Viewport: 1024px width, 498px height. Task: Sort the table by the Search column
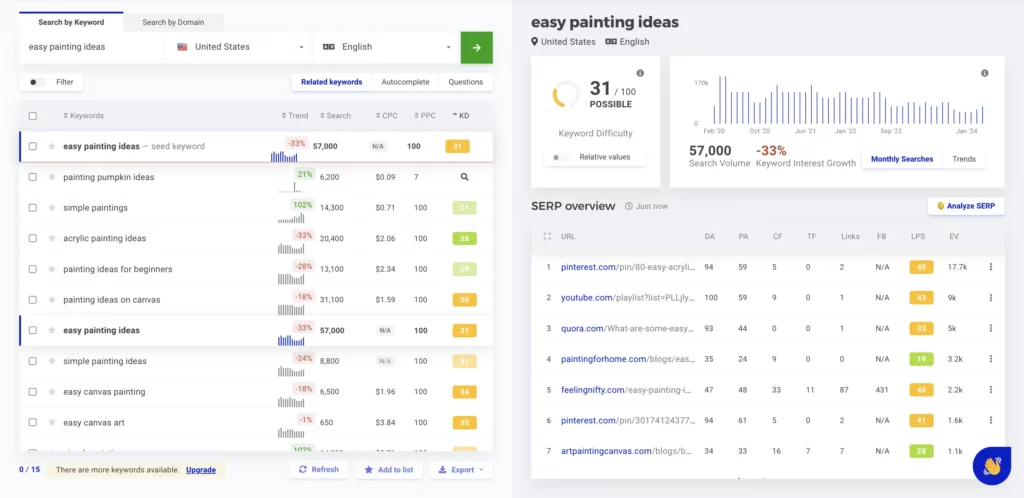coord(336,116)
